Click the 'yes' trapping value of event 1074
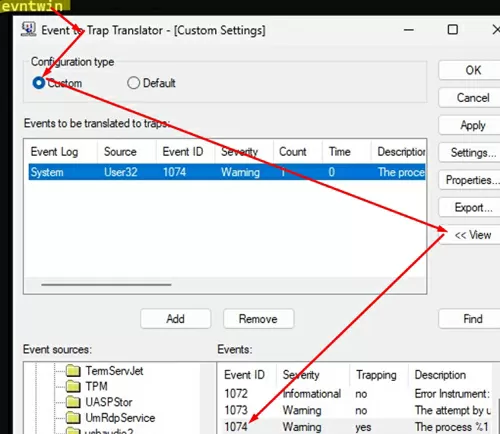The height and width of the screenshot is (434, 500). [363, 427]
